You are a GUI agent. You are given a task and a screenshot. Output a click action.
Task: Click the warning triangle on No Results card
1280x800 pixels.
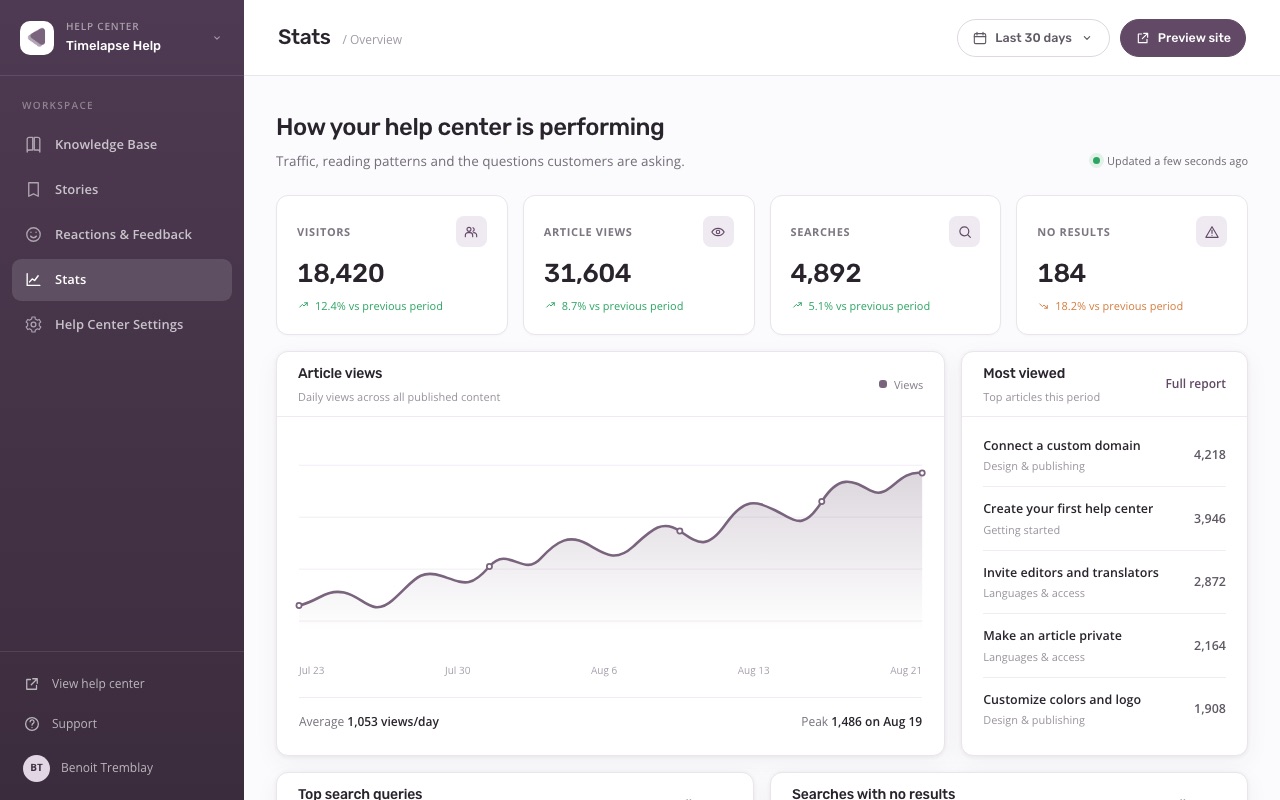(x=1211, y=232)
